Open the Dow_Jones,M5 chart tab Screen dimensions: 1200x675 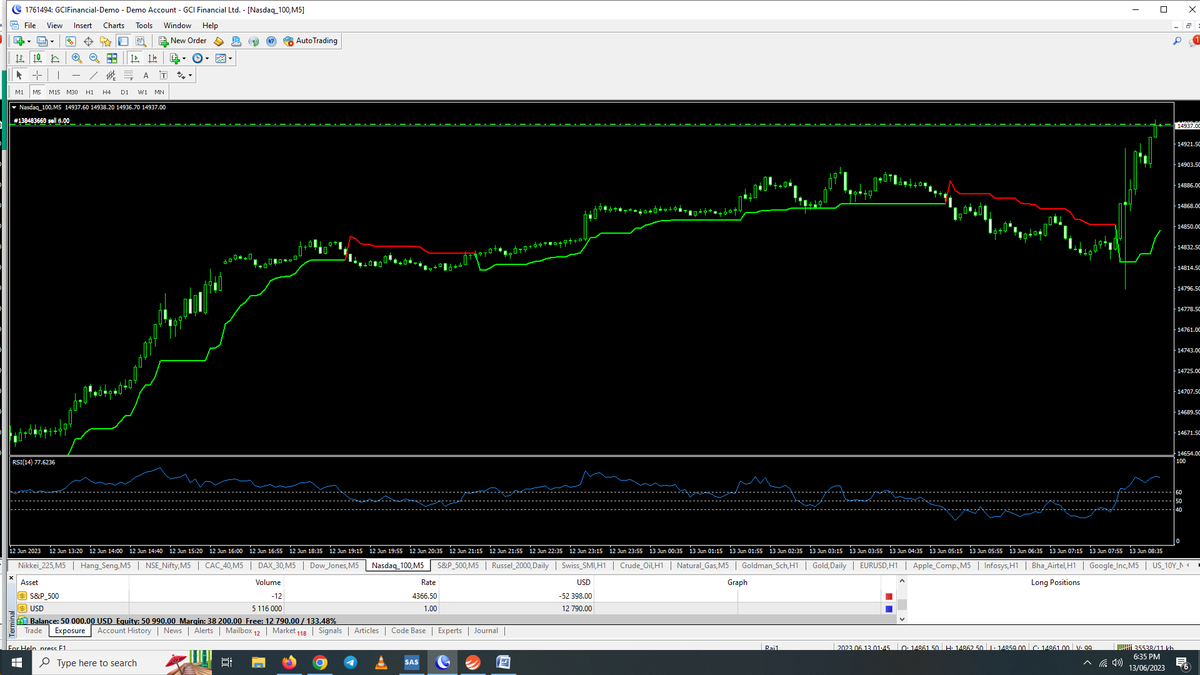[334, 566]
